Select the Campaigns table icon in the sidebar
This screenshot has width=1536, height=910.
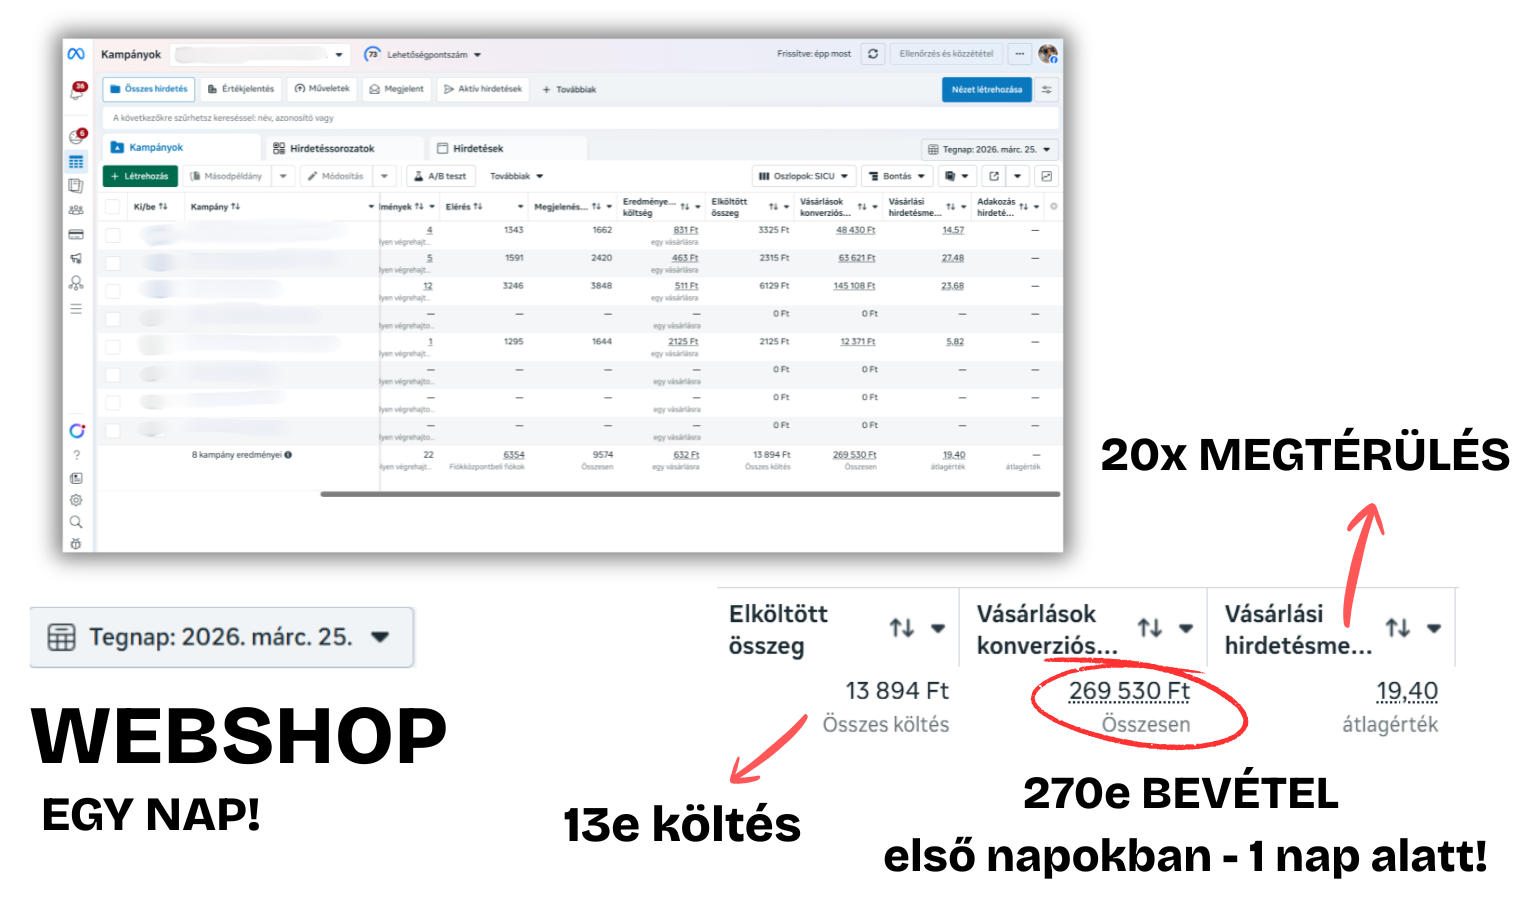(76, 161)
